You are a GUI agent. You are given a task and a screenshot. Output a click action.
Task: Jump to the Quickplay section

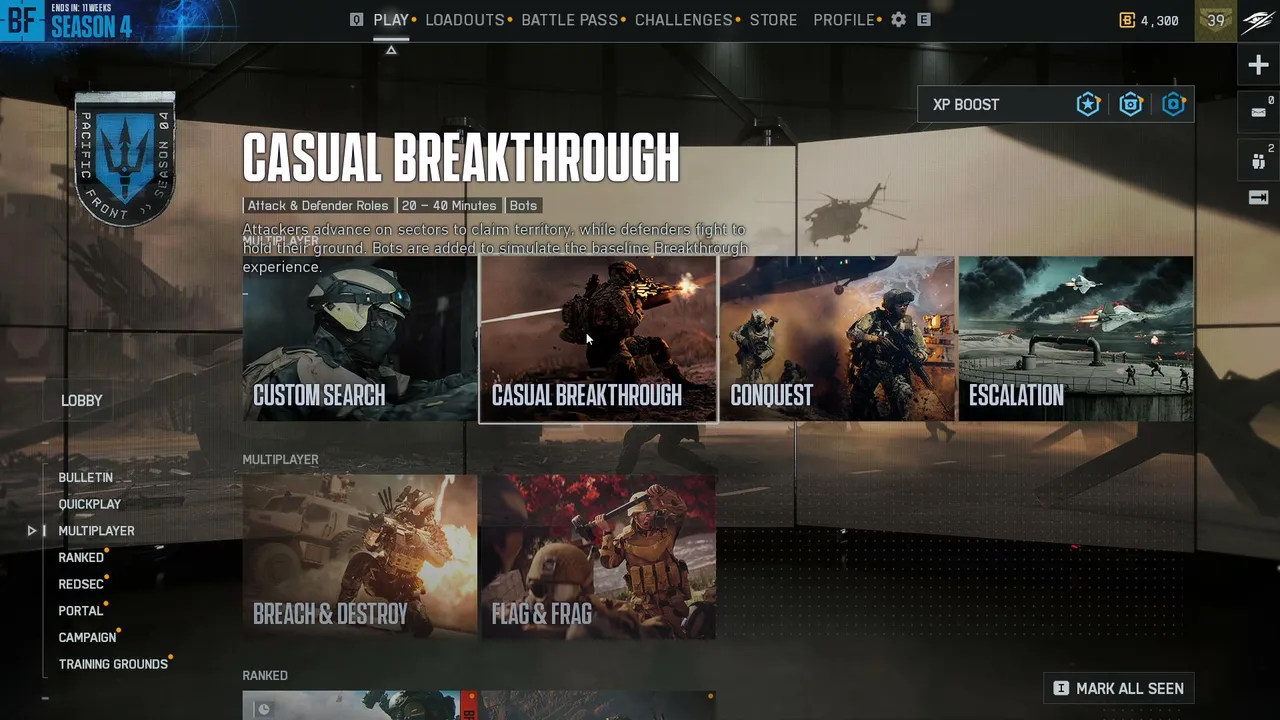pos(90,504)
